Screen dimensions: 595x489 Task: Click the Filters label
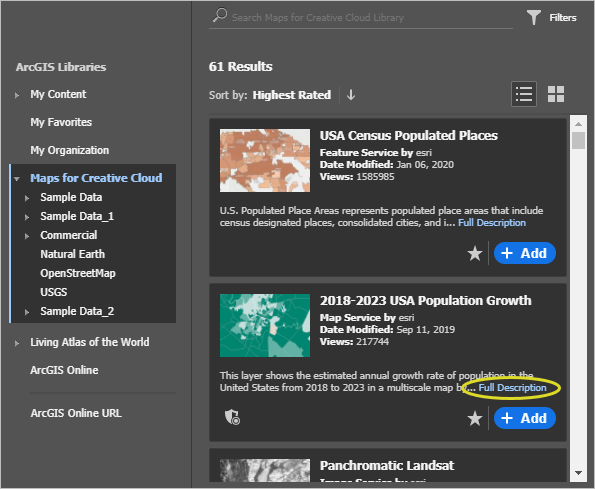click(563, 18)
